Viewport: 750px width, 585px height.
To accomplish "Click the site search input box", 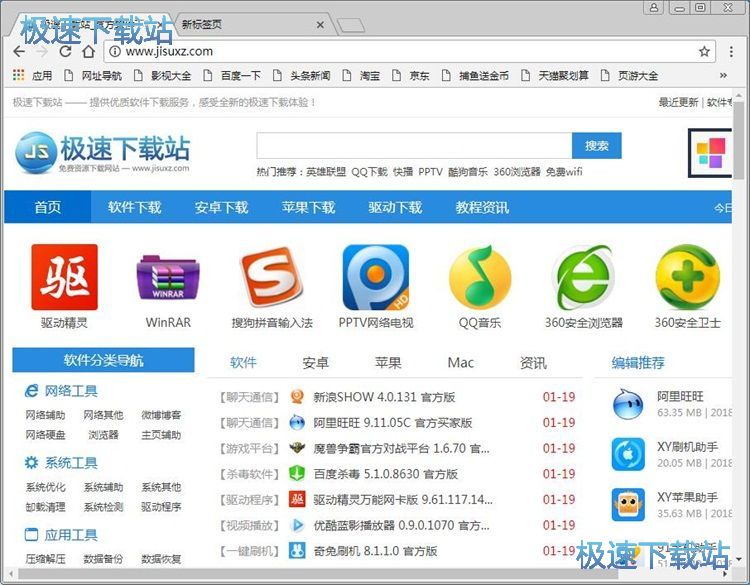I will (x=414, y=145).
